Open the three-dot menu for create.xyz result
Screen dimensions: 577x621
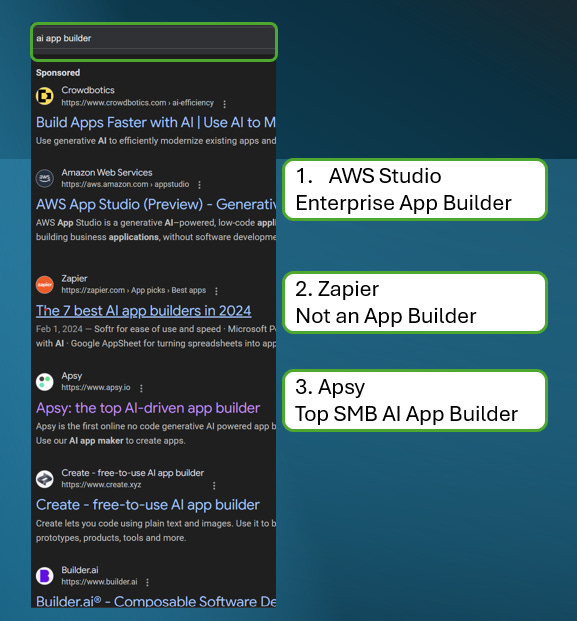(x=214, y=486)
